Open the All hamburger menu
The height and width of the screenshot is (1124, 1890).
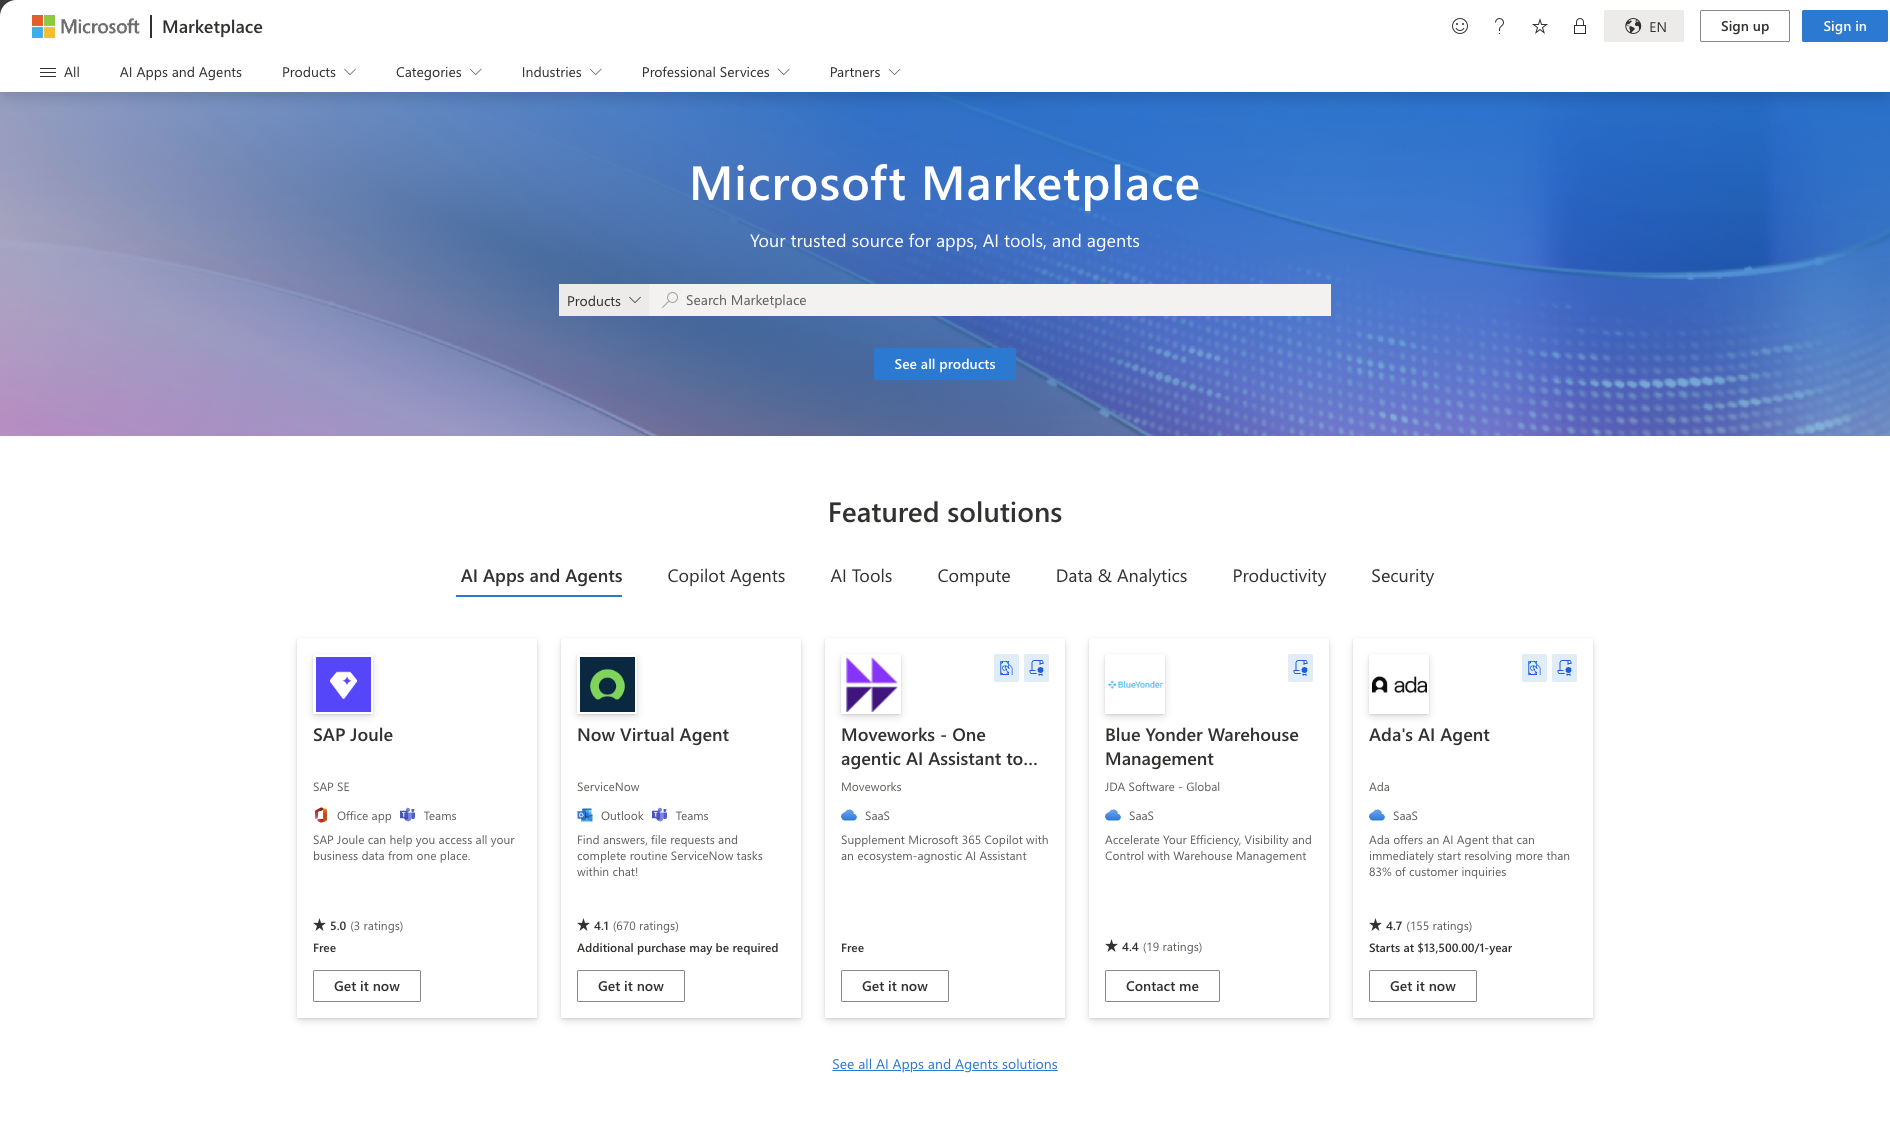pyautogui.click(x=60, y=72)
